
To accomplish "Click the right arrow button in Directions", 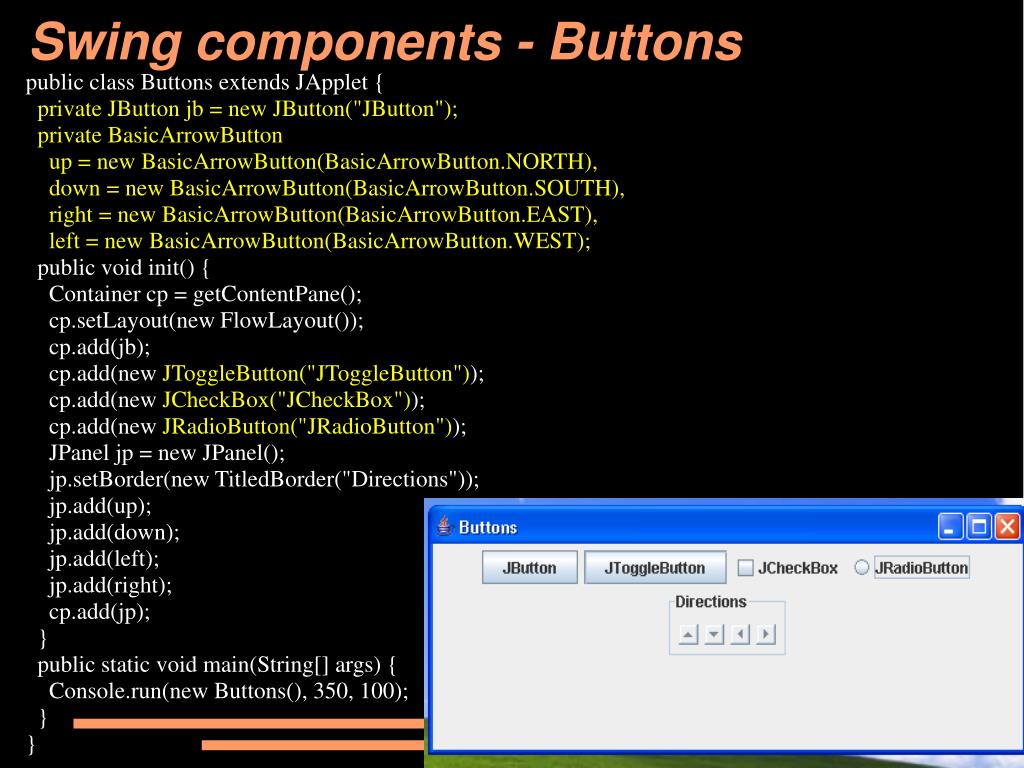I will pos(765,634).
